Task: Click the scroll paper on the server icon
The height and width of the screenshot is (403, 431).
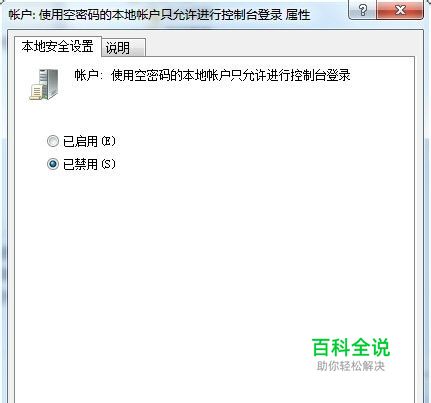Action: click(x=36, y=92)
